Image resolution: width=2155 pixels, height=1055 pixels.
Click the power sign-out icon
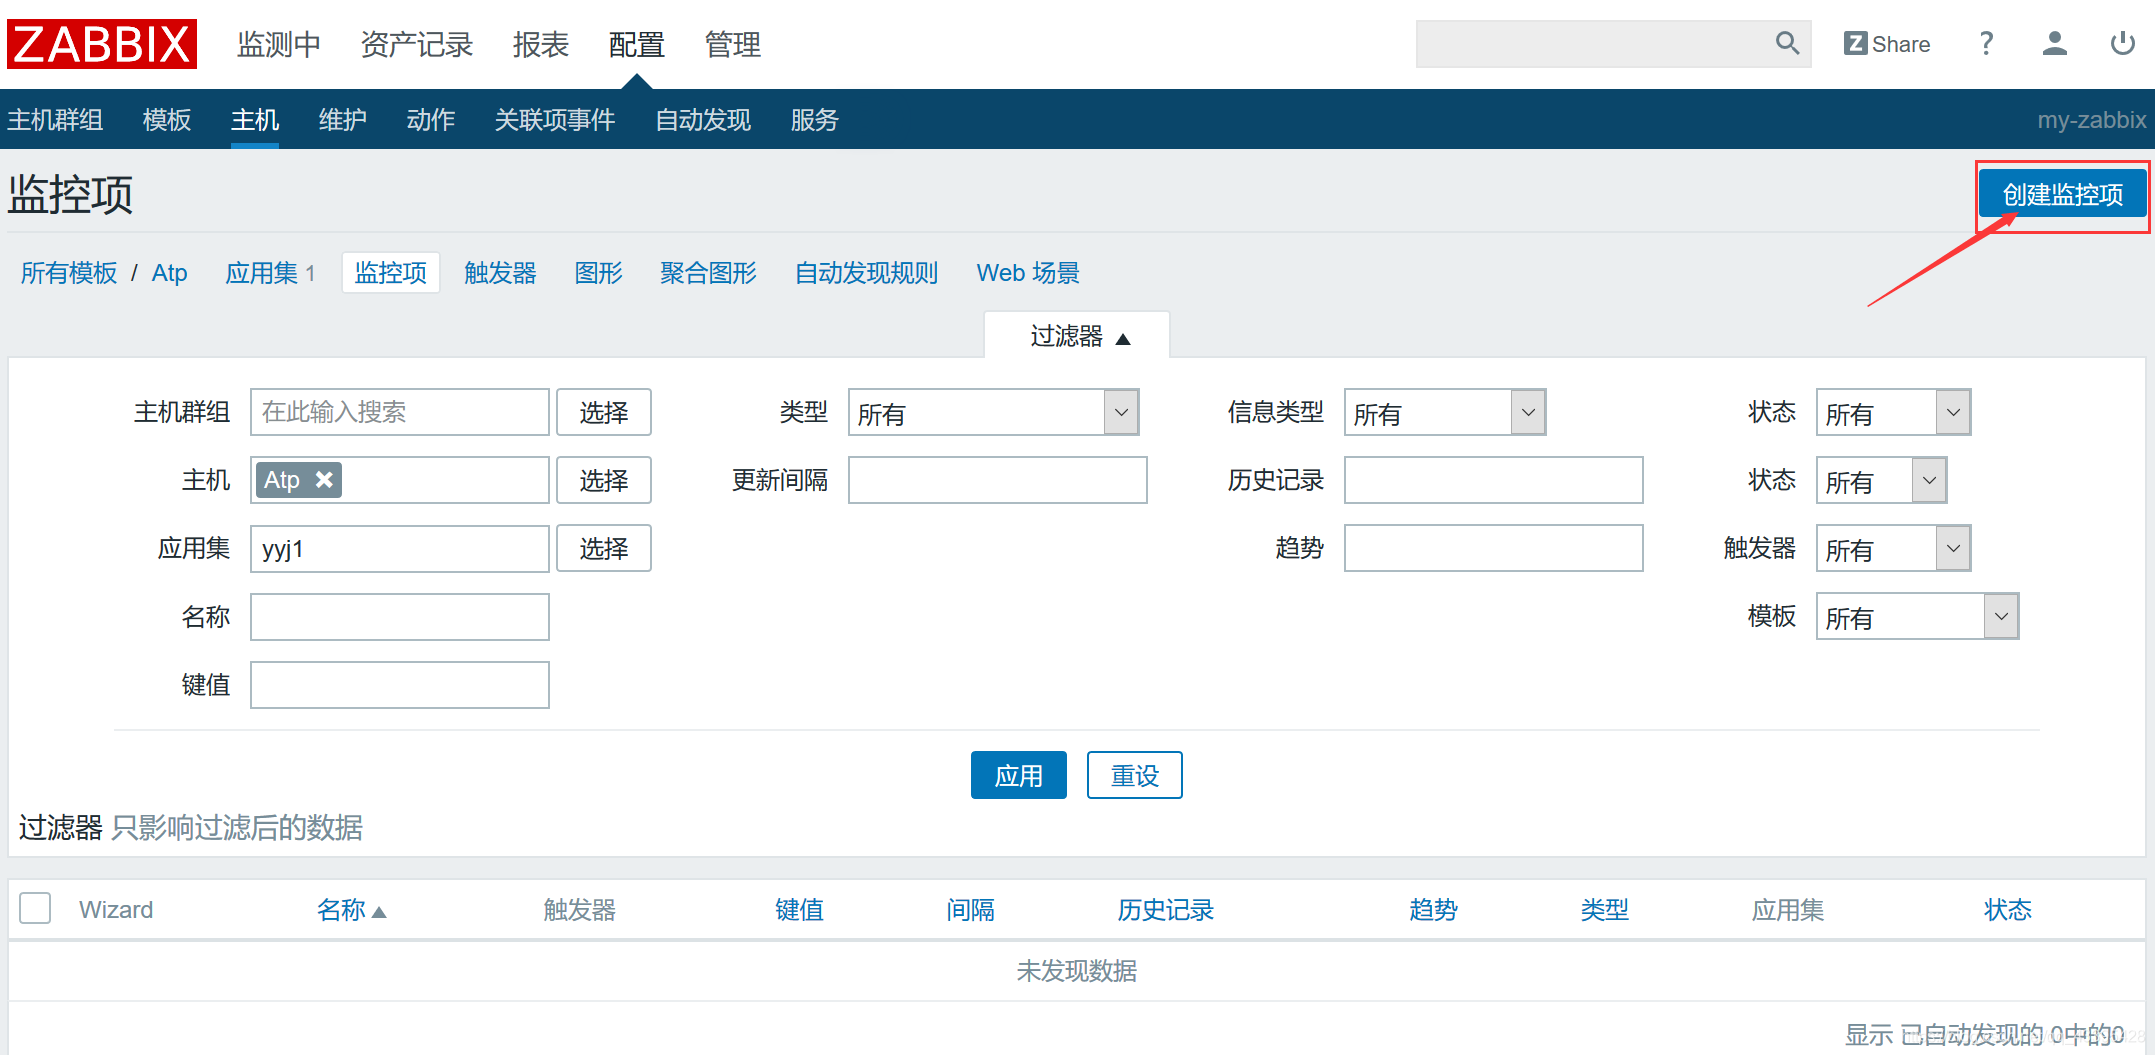click(2122, 43)
